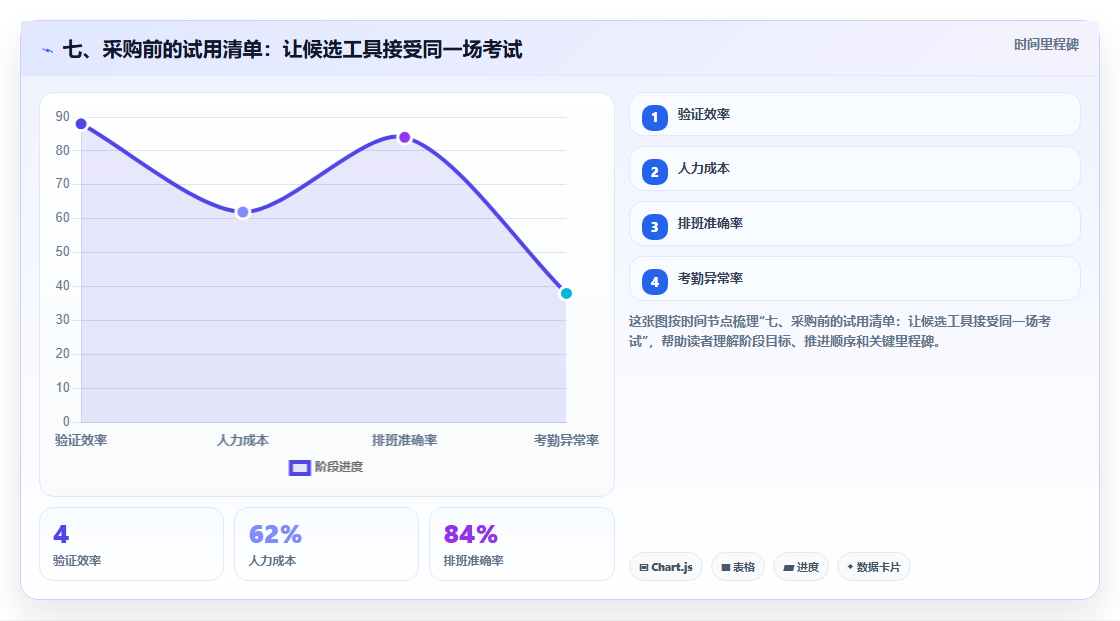Open the 考勤异常率 milestone row
Viewport: 1120px width, 621px height.
tap(854, 279)
